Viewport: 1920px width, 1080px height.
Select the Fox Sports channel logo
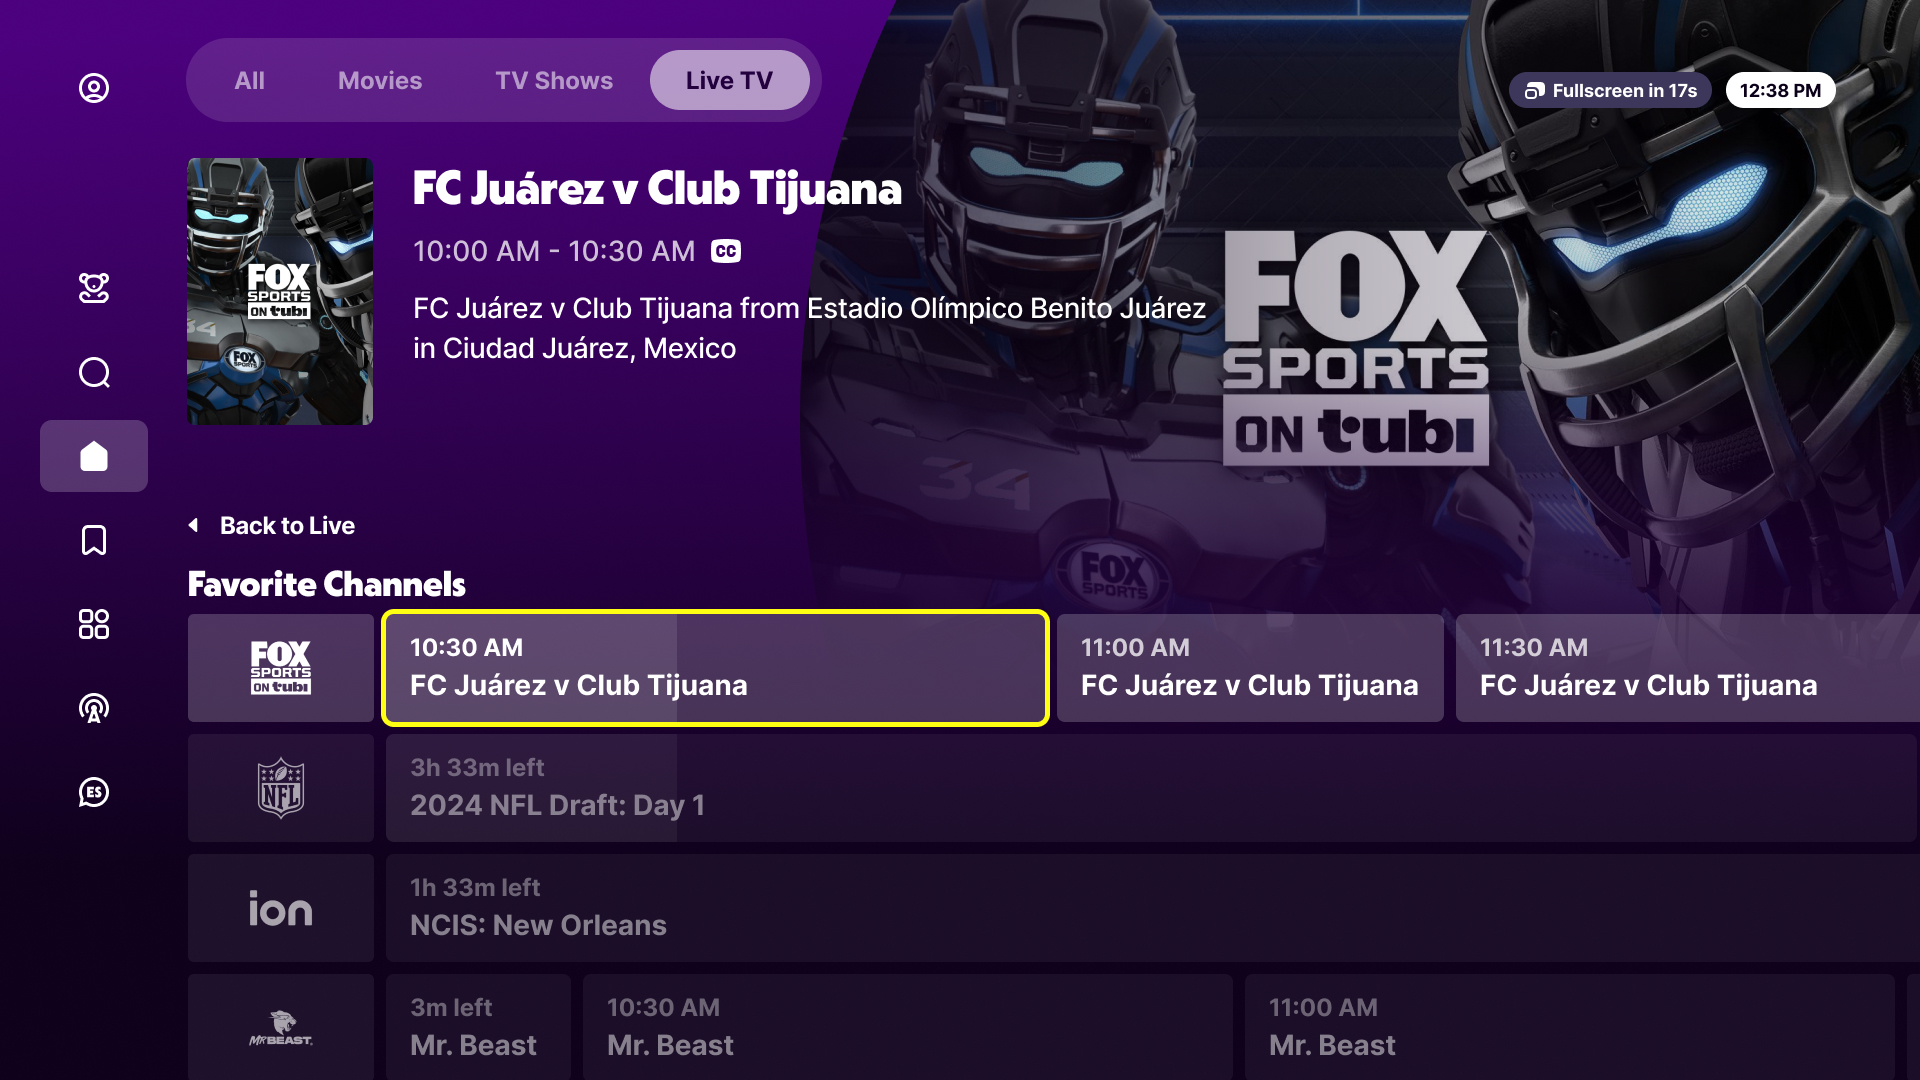tap(280, 668)
